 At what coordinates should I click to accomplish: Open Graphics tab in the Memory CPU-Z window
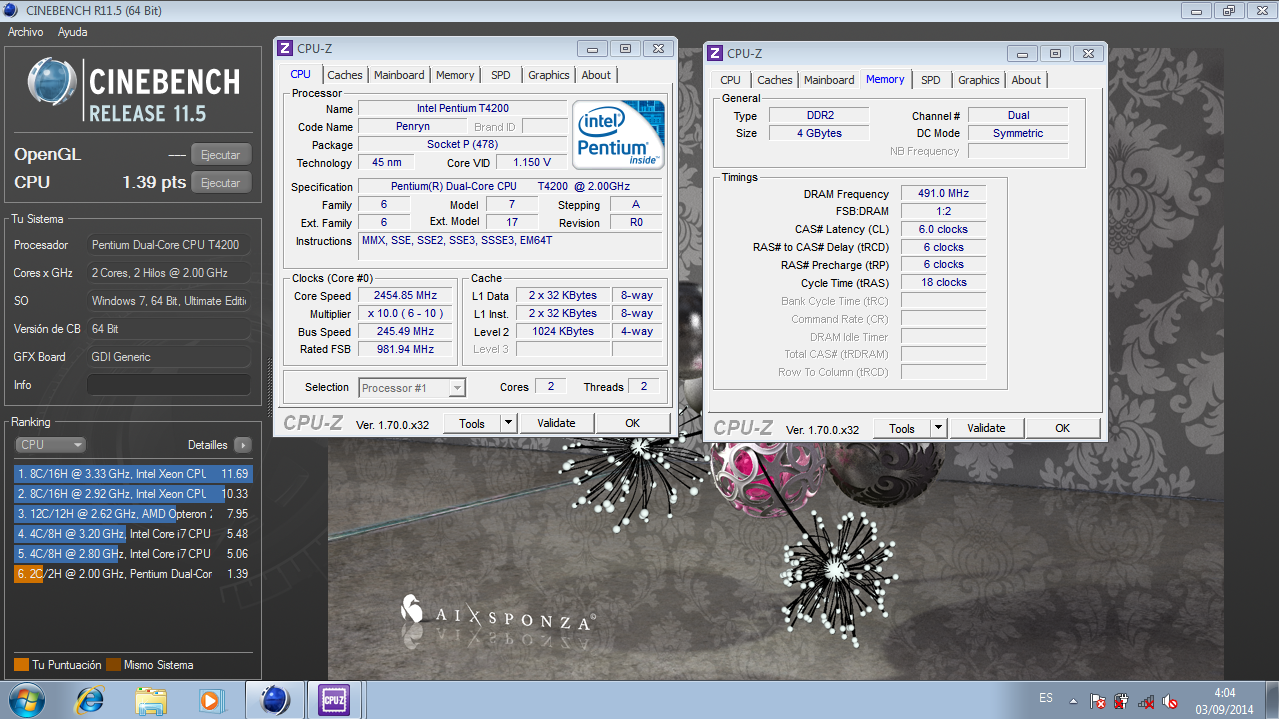pos(979,80)
